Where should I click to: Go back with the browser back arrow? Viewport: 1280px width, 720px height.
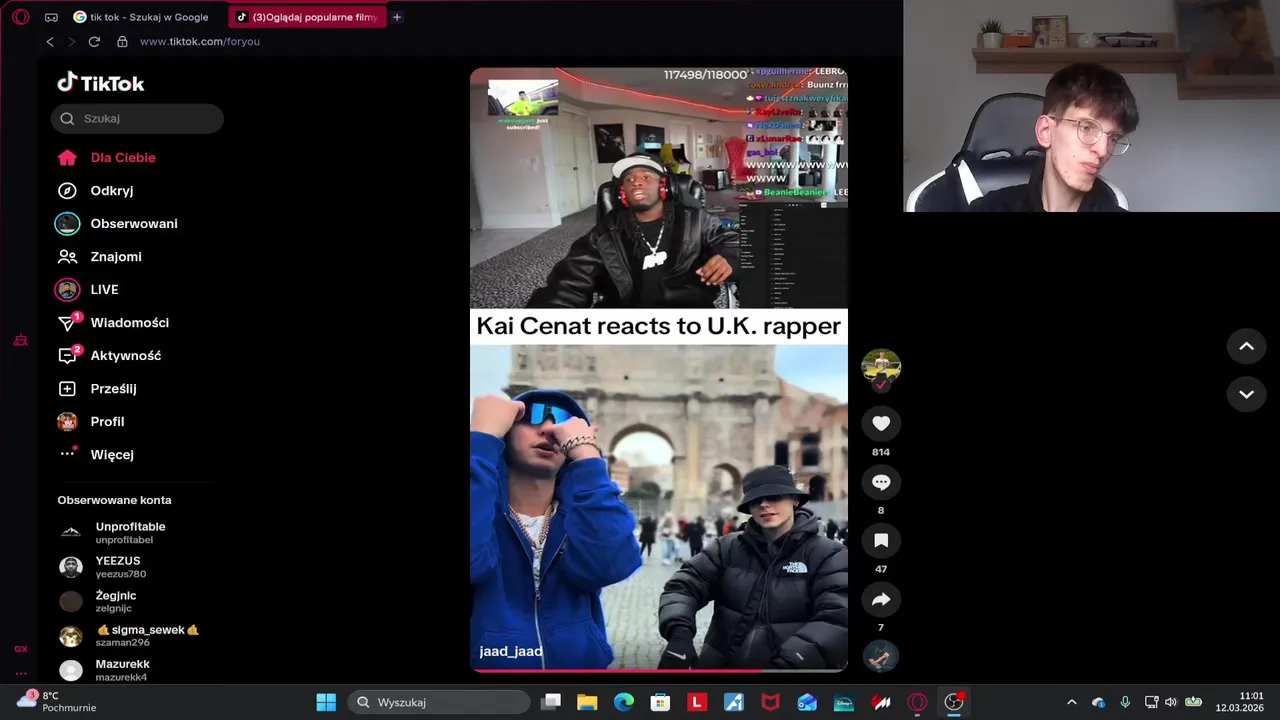coord(50,42)
